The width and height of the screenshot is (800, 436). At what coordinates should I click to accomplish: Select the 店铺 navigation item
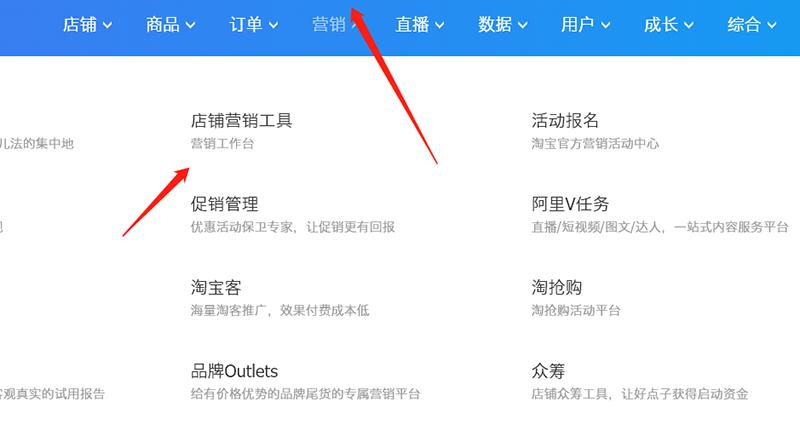(80, 24)
